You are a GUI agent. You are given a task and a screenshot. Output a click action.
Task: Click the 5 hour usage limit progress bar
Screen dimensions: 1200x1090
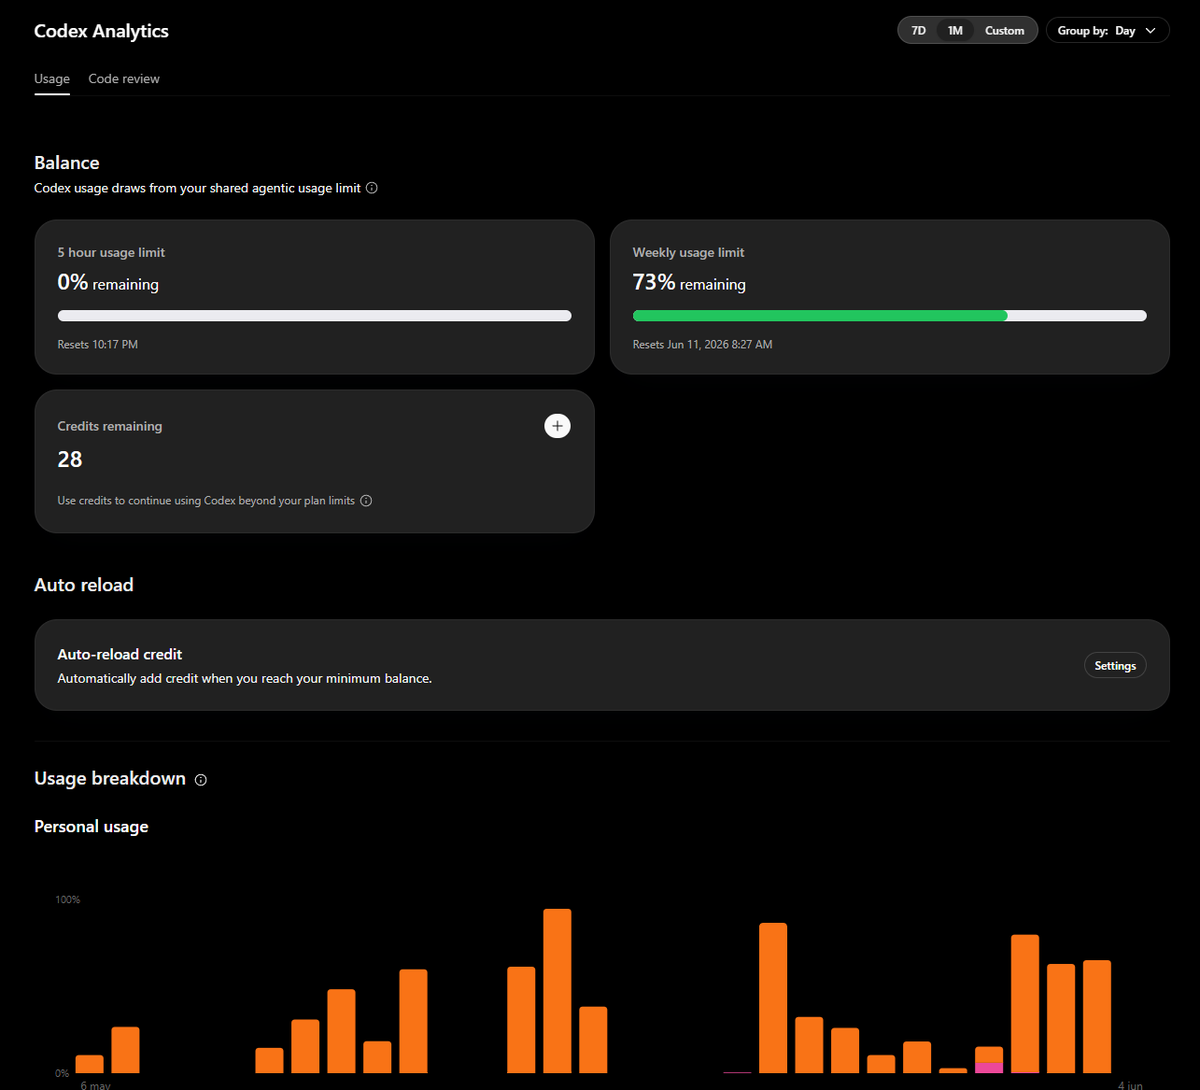pos(314,316)
